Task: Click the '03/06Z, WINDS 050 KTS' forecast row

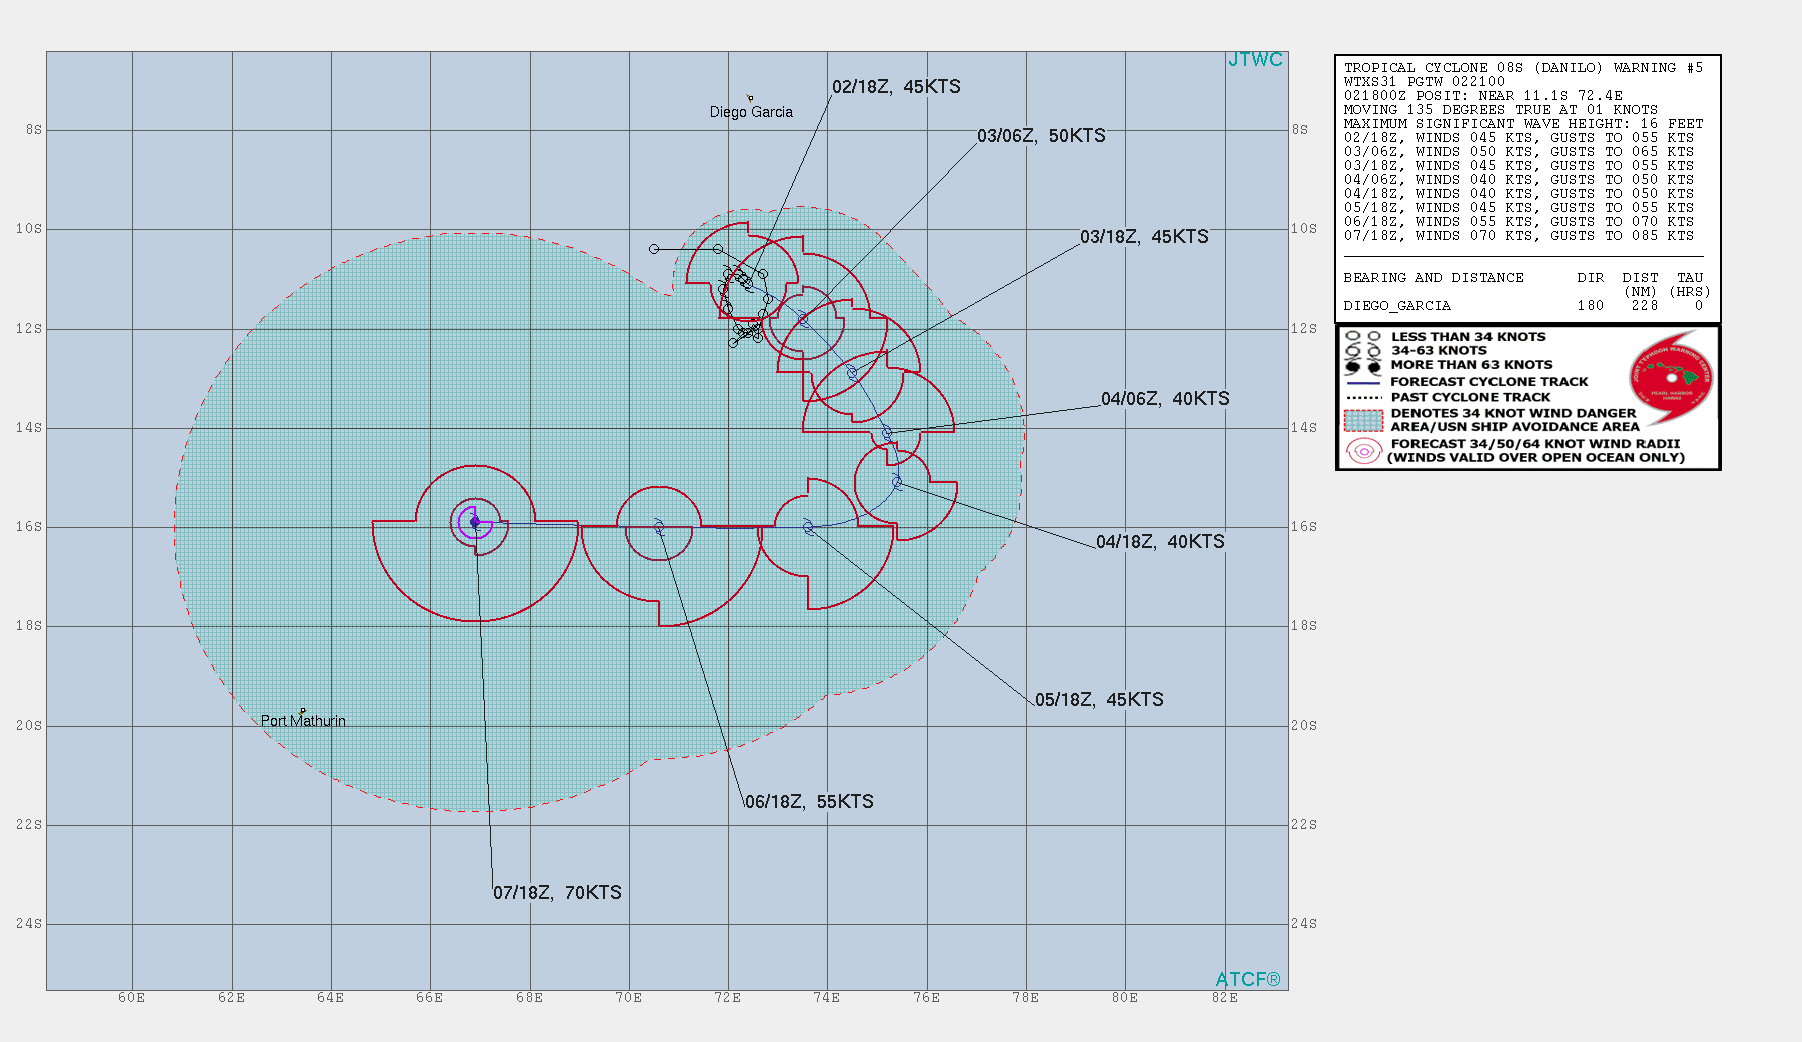Action: (1519, 152)
